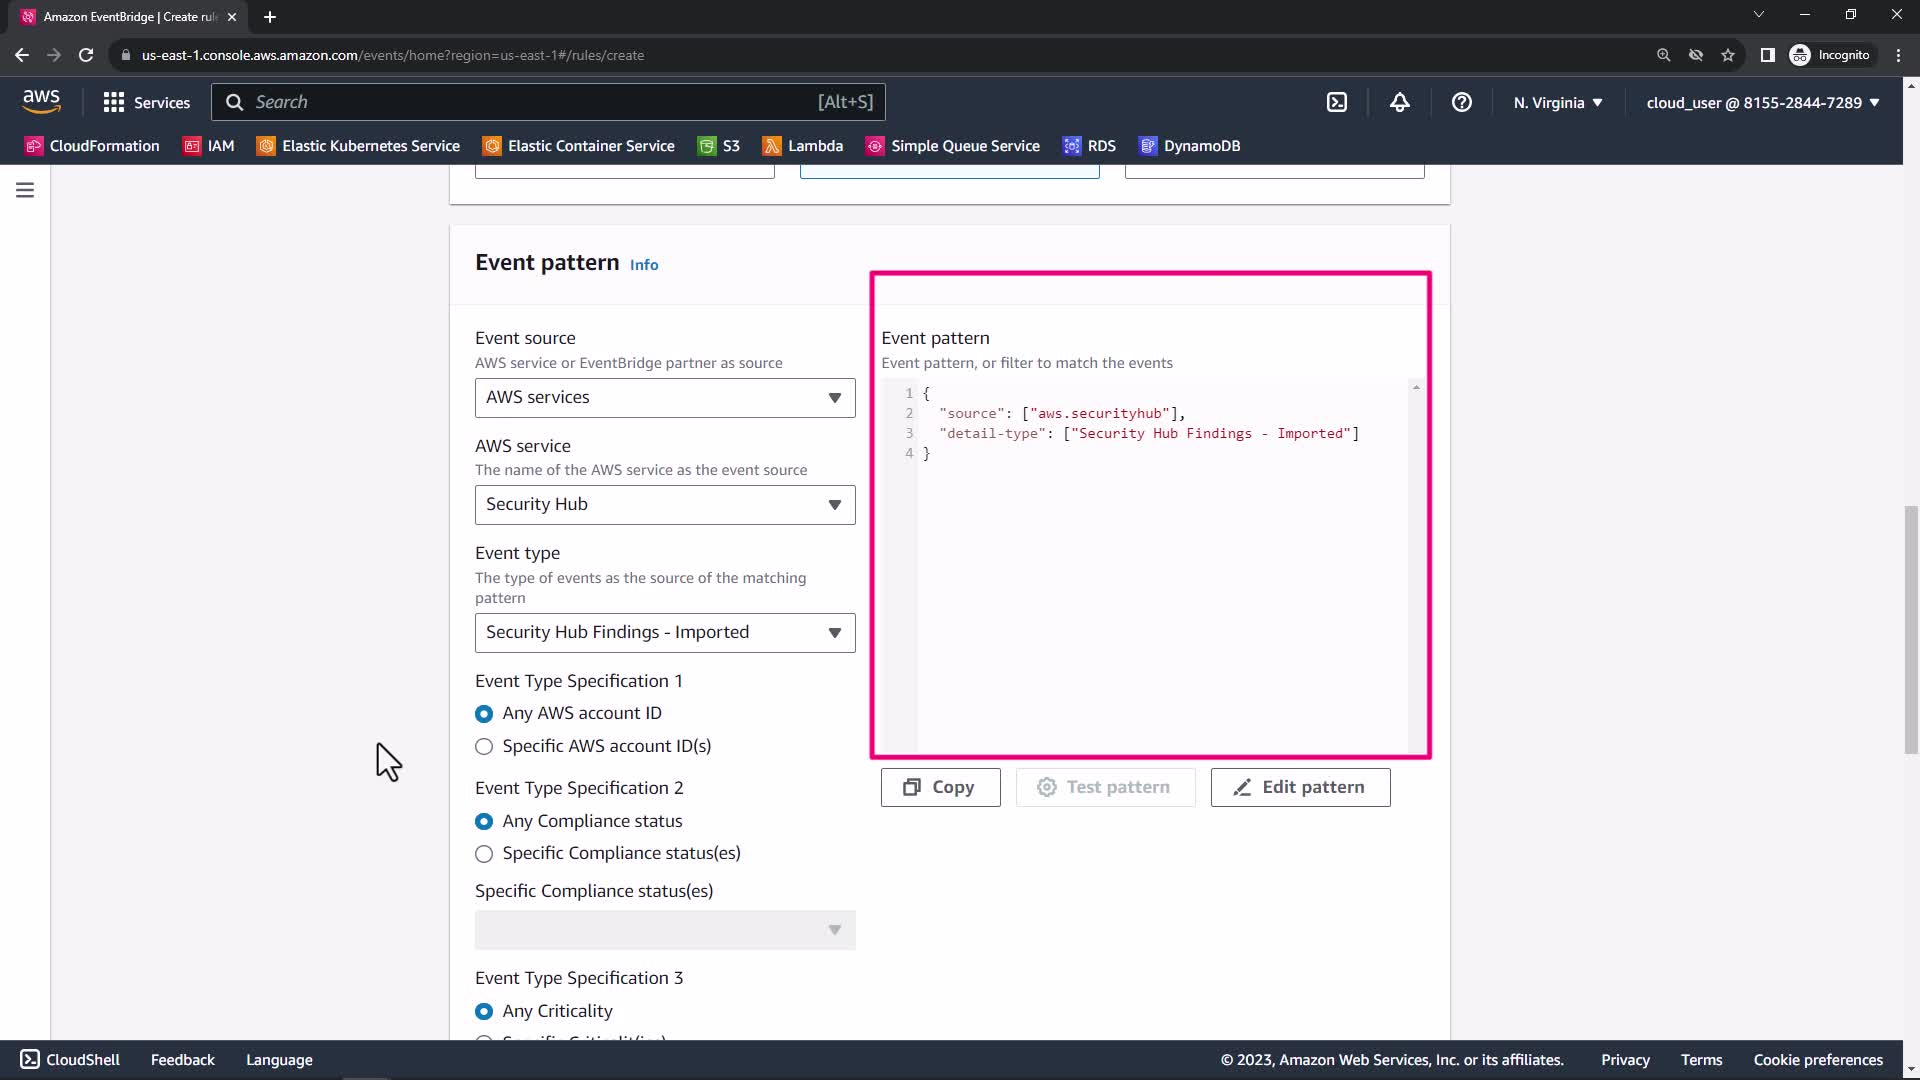This screenshot has width=1920, height=1080.
Task: Expand the Event type dropdown
Action: (x=664, y=632)
